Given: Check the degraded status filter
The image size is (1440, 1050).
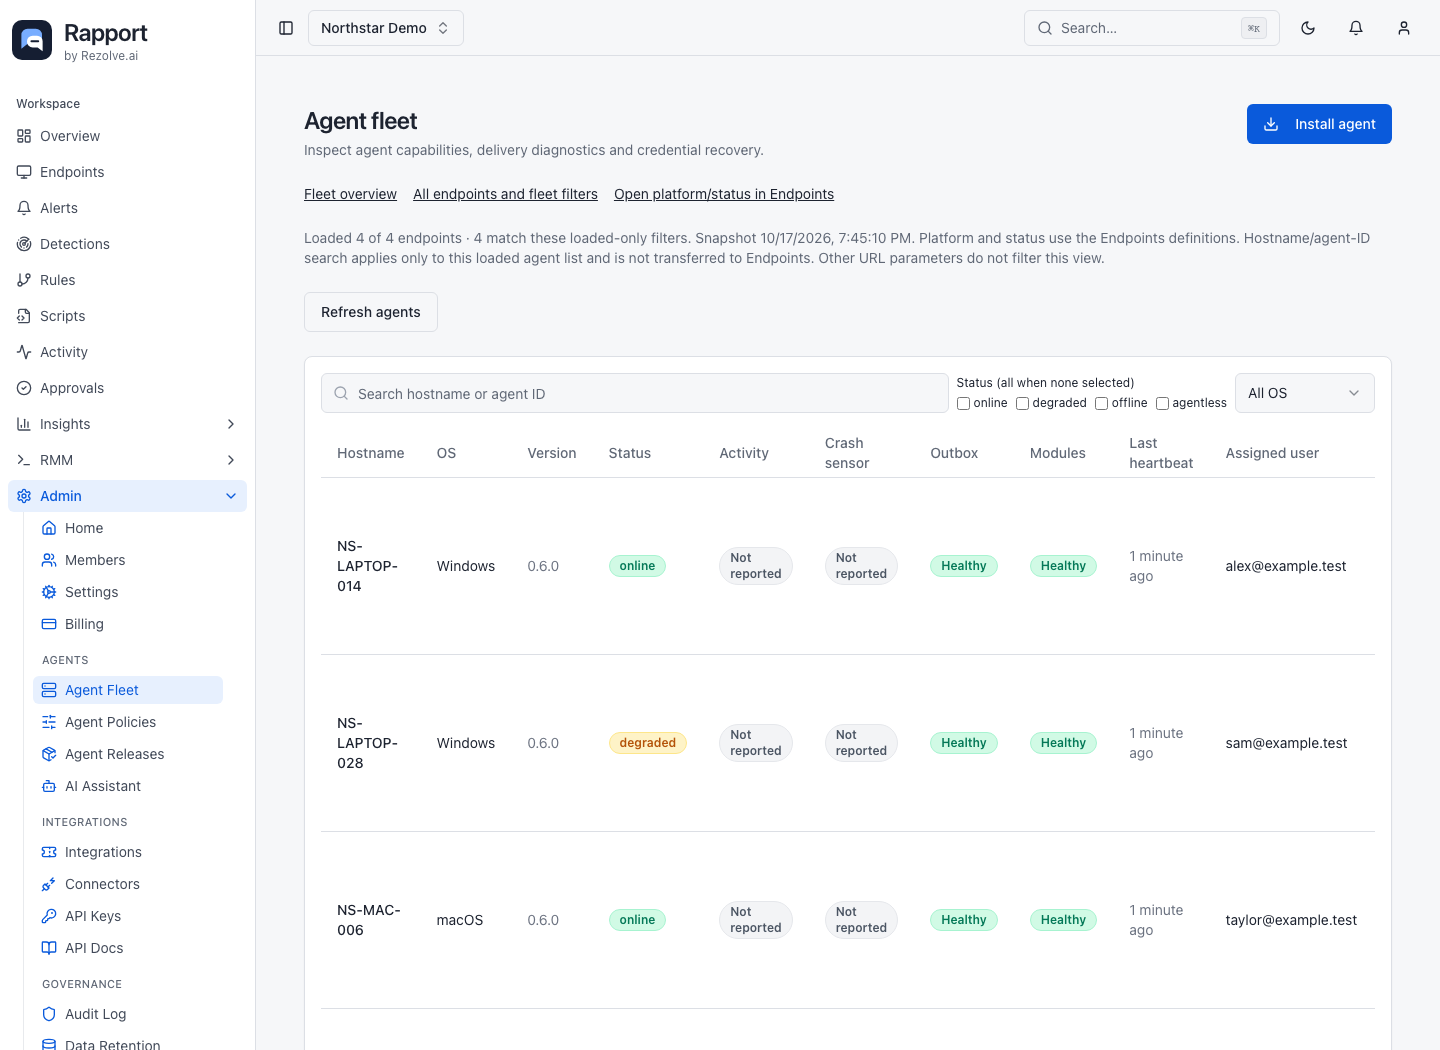Looking at the screenshot, I should pyautogui.click(x=1022, y=403).
